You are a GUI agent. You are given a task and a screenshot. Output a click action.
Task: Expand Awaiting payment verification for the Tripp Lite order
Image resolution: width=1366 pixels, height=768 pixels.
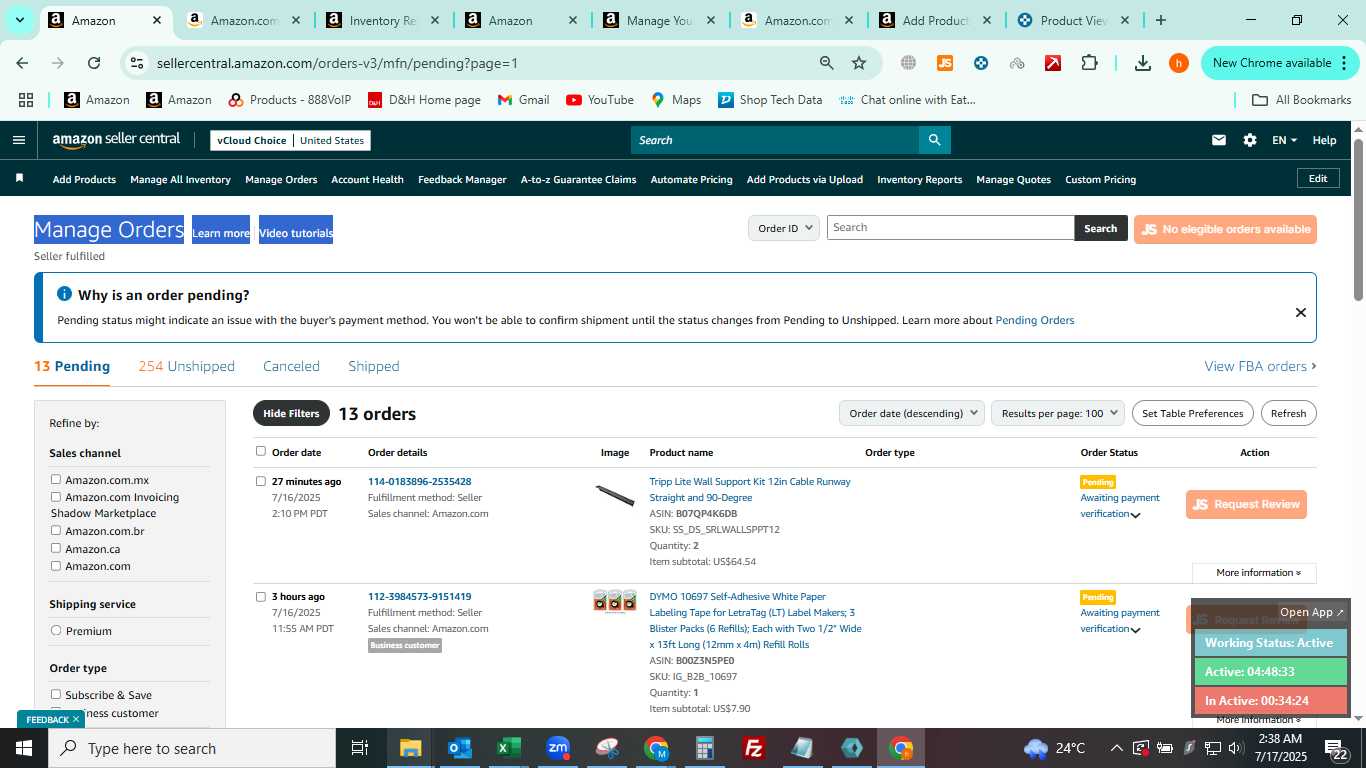(x=1135, y=515)
